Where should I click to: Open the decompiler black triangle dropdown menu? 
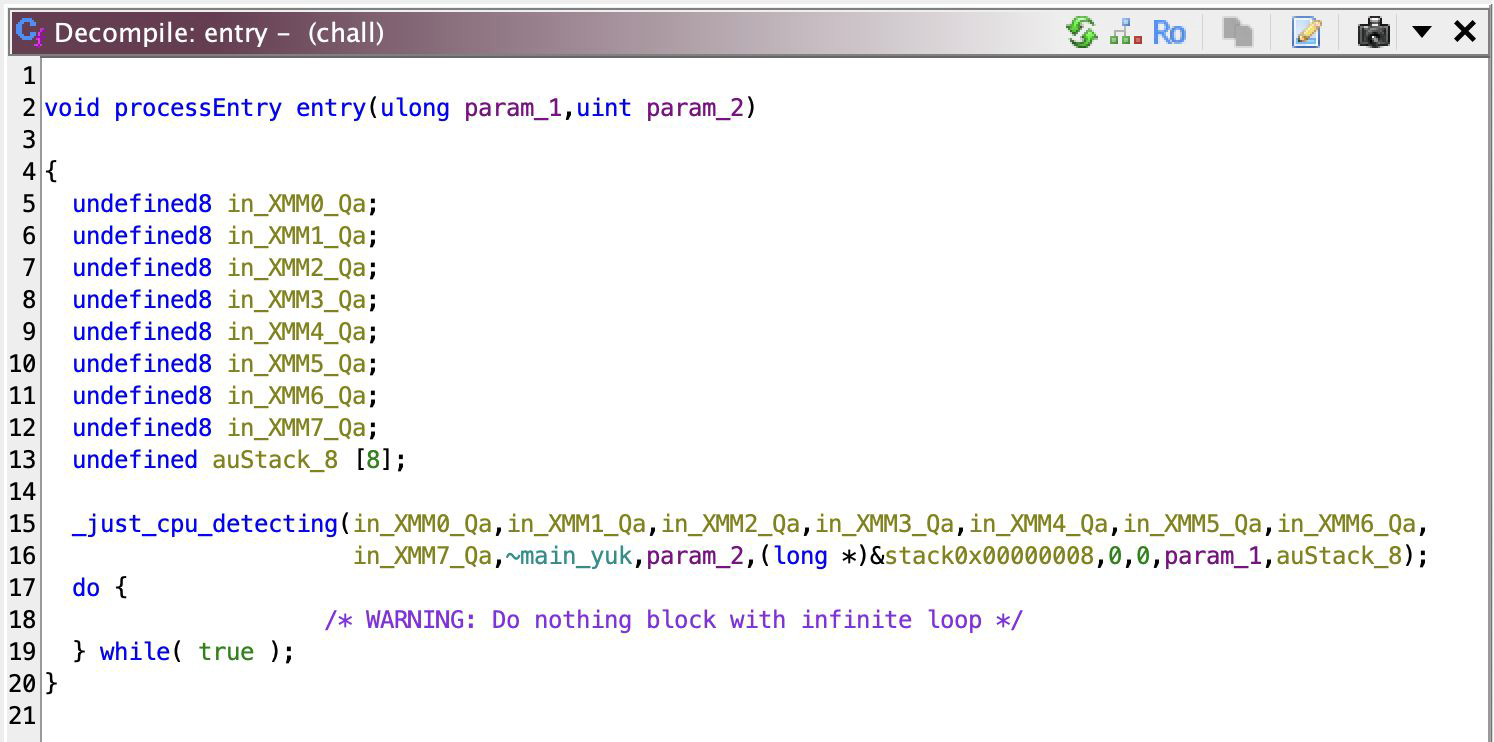[1421, 33]
